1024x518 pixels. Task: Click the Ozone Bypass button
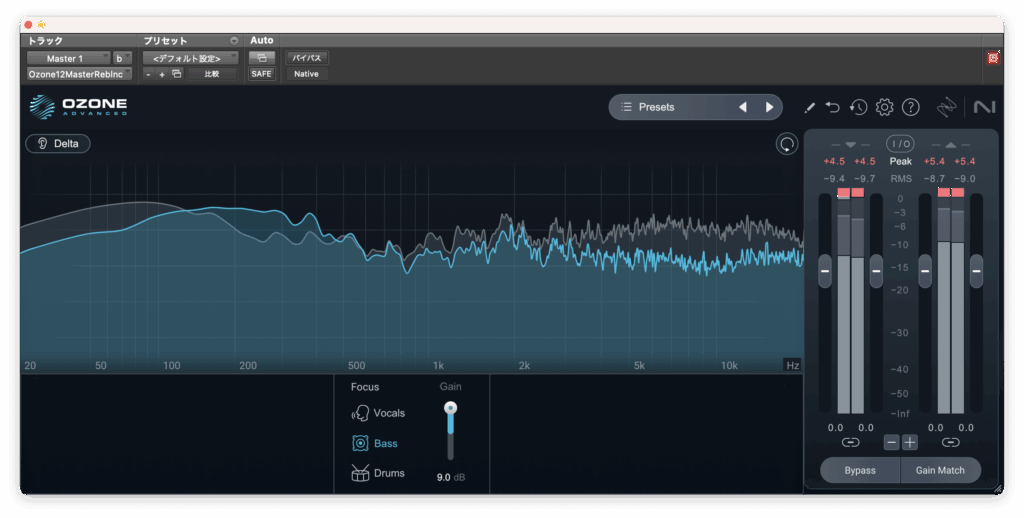(x=859, y=470)
